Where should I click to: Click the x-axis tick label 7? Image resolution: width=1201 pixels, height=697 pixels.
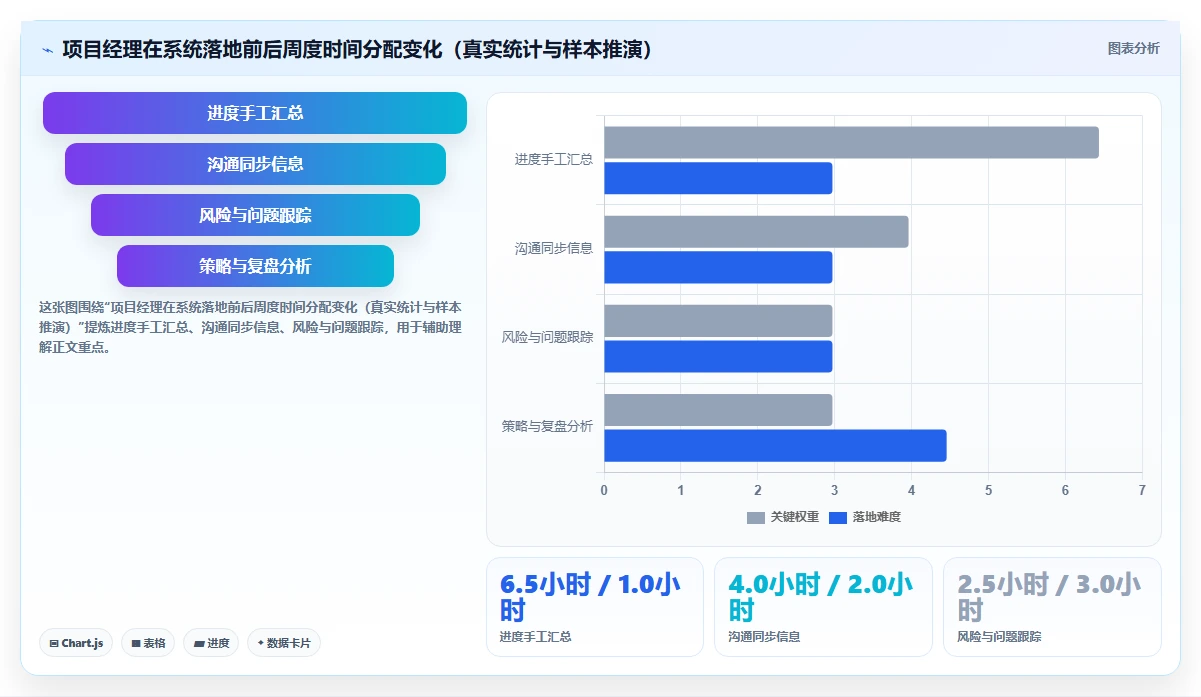1142,490
